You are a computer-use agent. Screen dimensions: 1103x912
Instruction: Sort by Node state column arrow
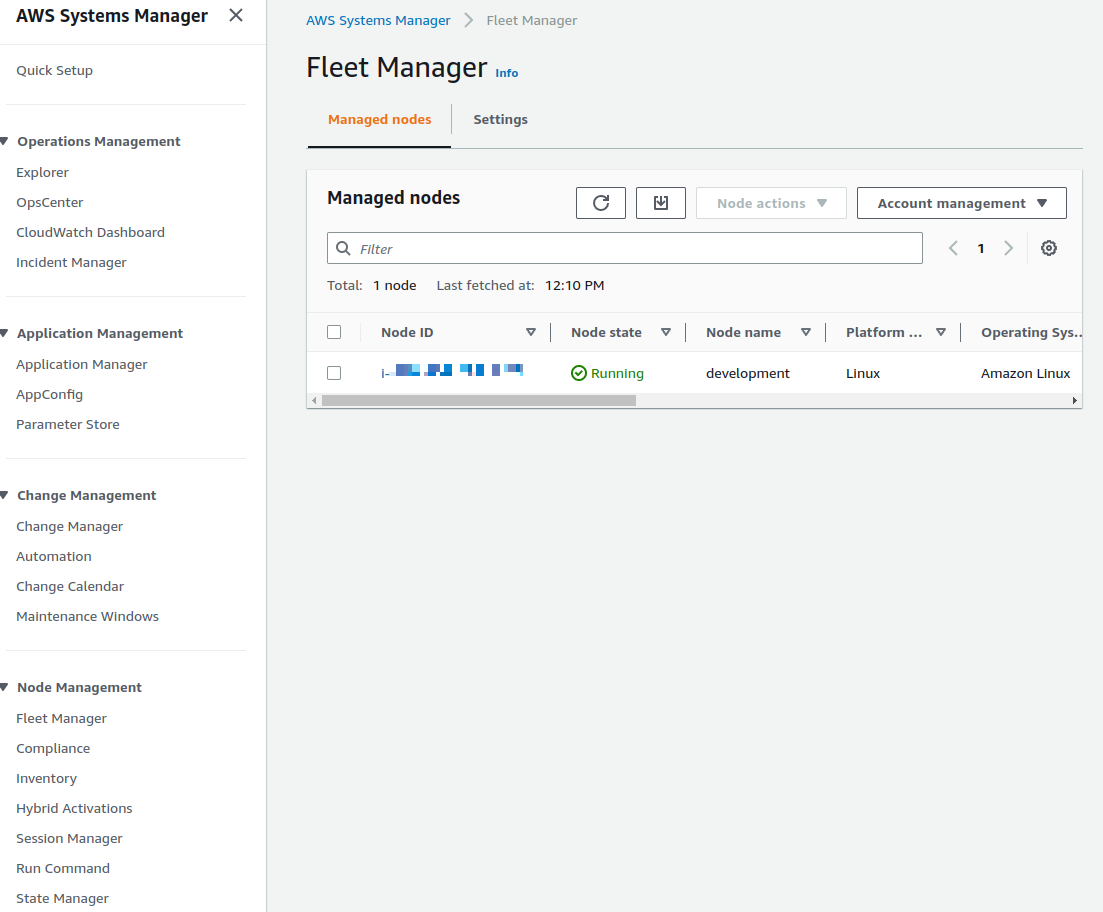(x=665, y=332)
